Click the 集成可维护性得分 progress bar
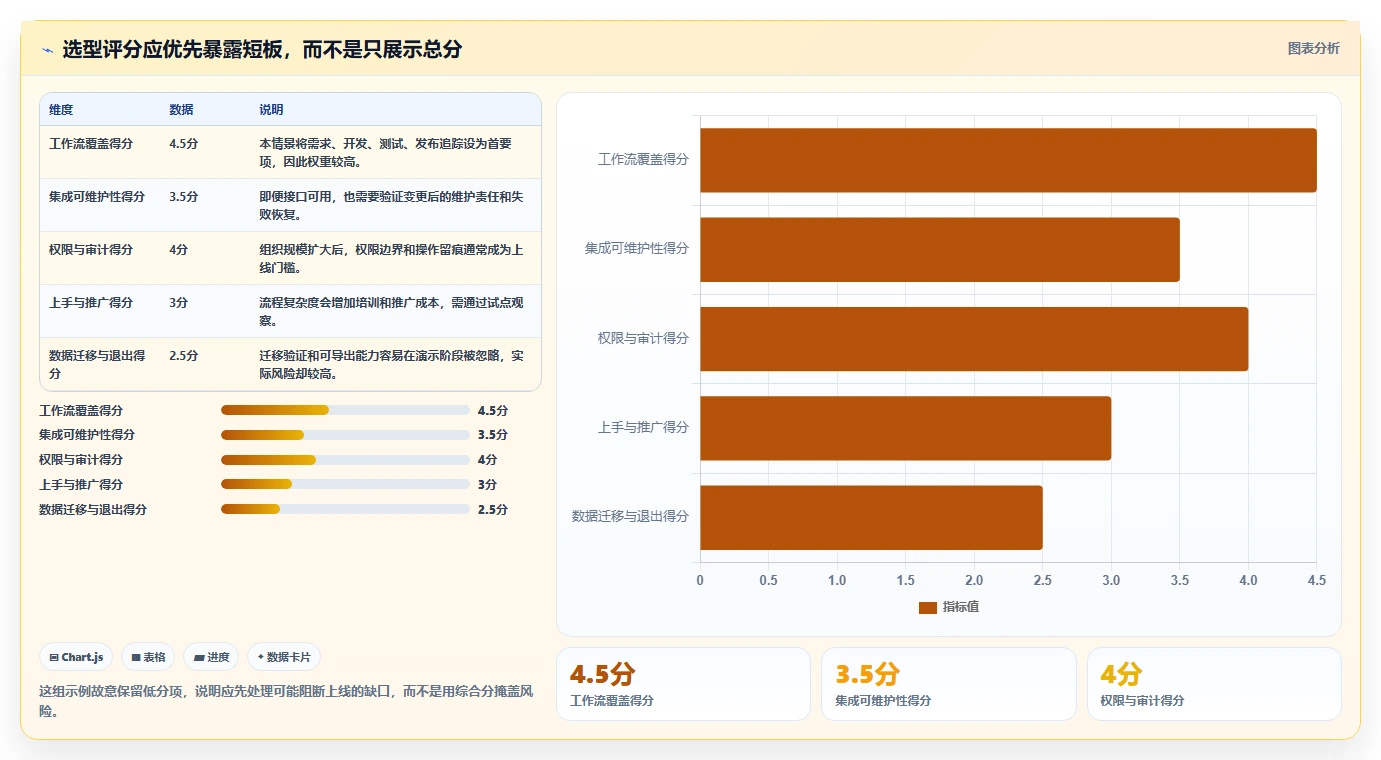This screenshot has width=1381, height=760. click(x=345, y=435)
